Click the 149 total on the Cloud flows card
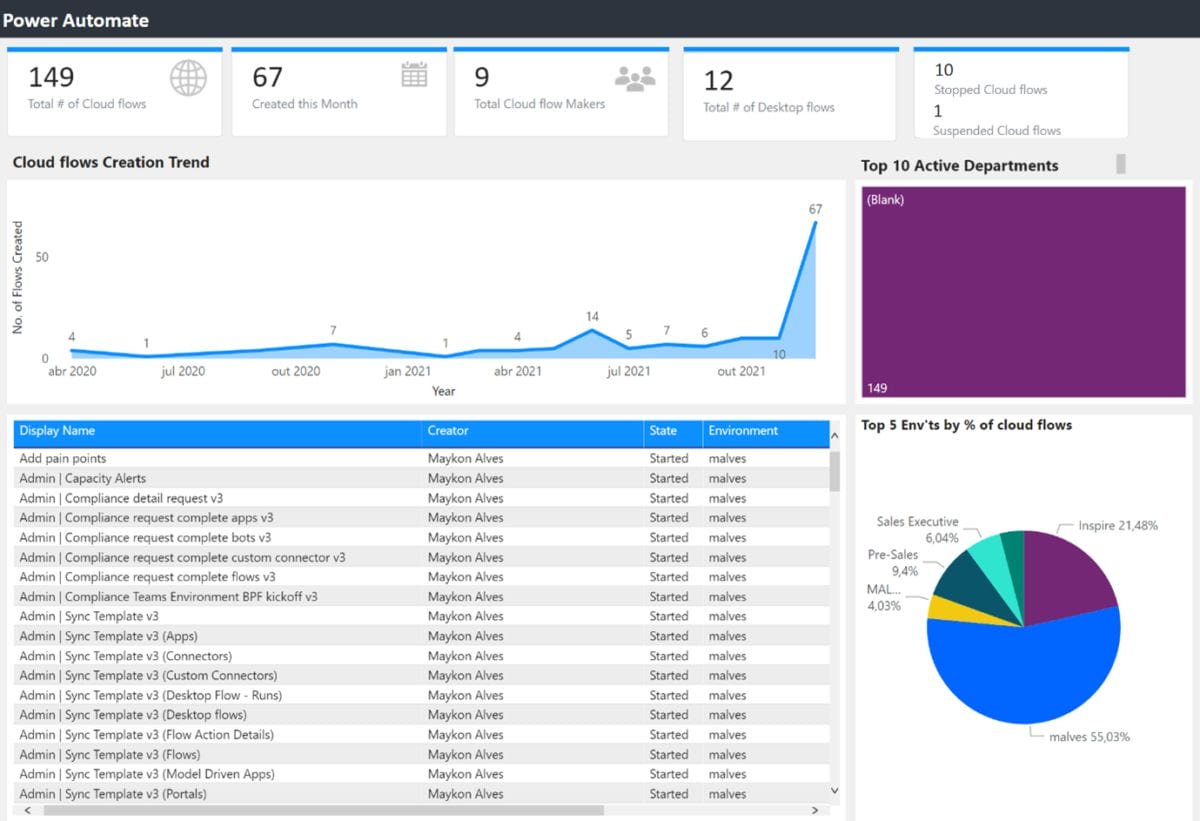Image resolution: width=1200 pixels, height=821 pixels. pyautogui.click(x=48, y=76)
